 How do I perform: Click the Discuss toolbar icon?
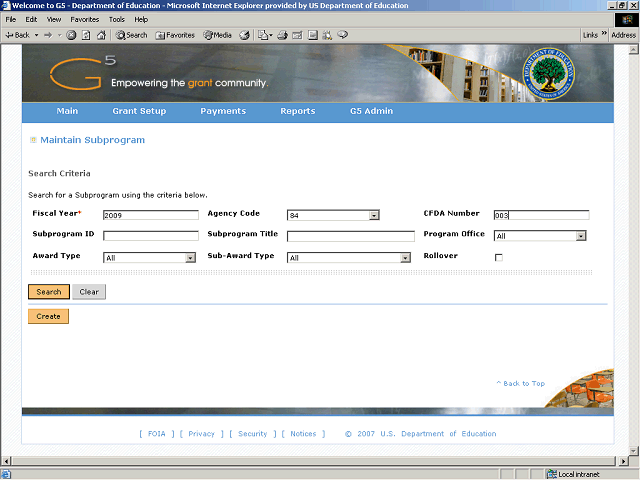(x=313, y=35)
